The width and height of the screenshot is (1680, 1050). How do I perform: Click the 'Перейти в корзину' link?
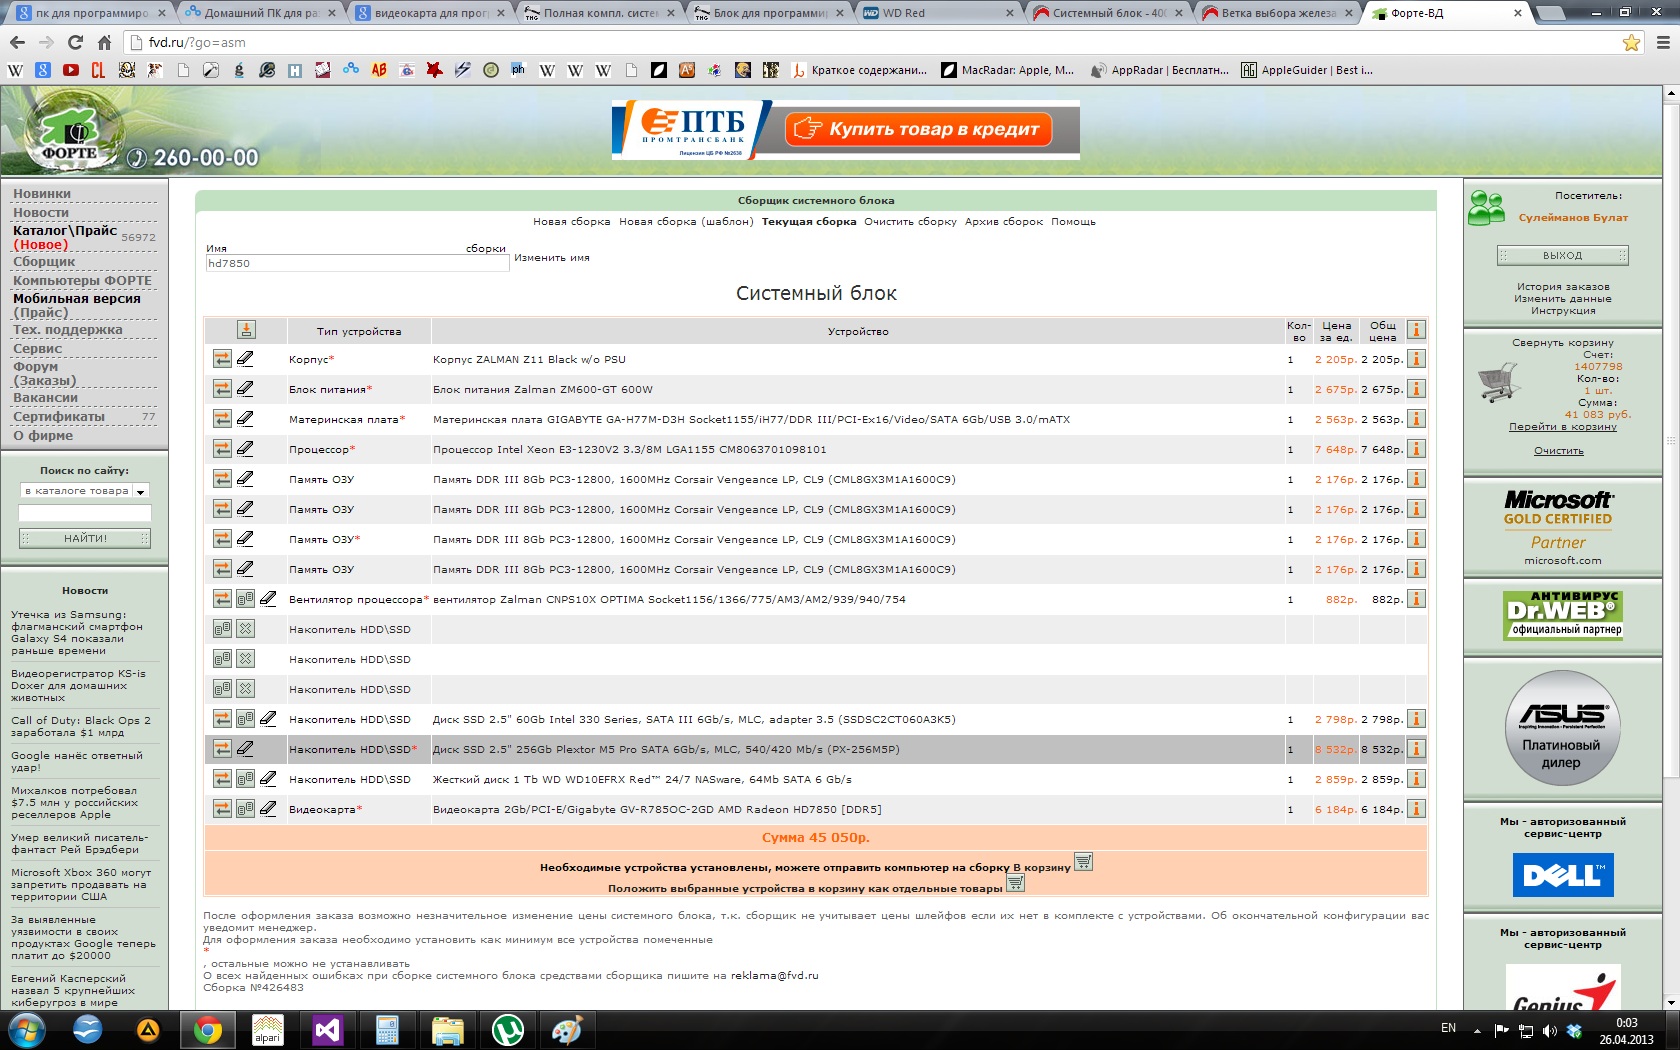coord(1562,427)
